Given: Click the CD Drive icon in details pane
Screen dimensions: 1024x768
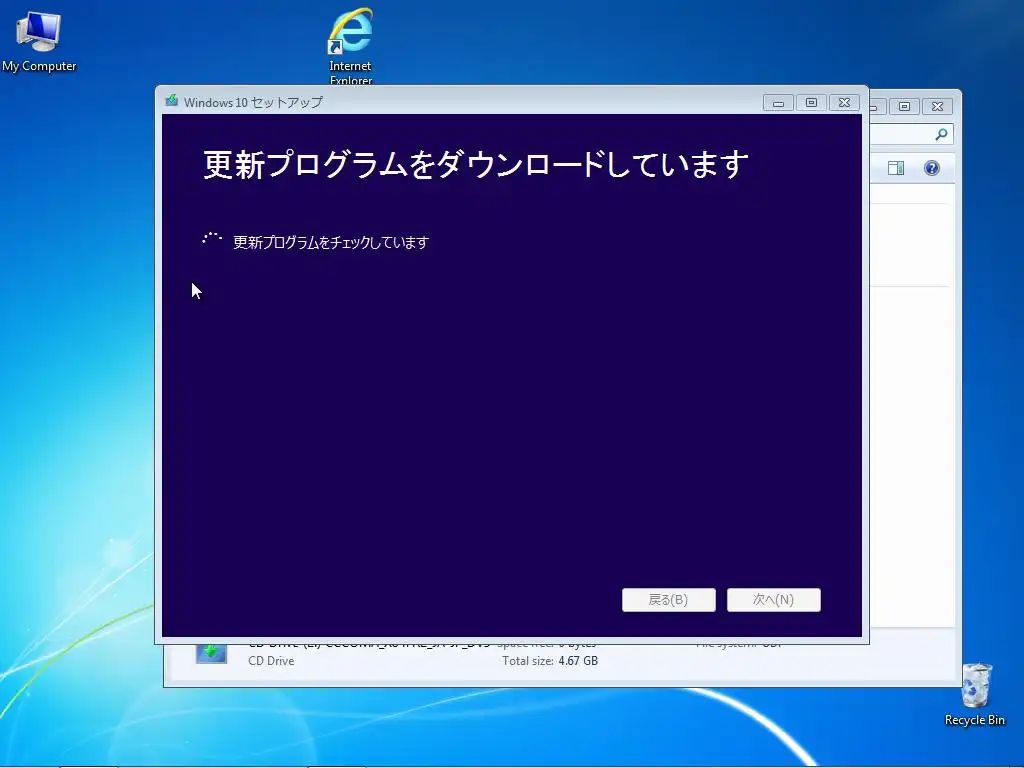Looking at the screenshot, I should [x=212, y=653].
